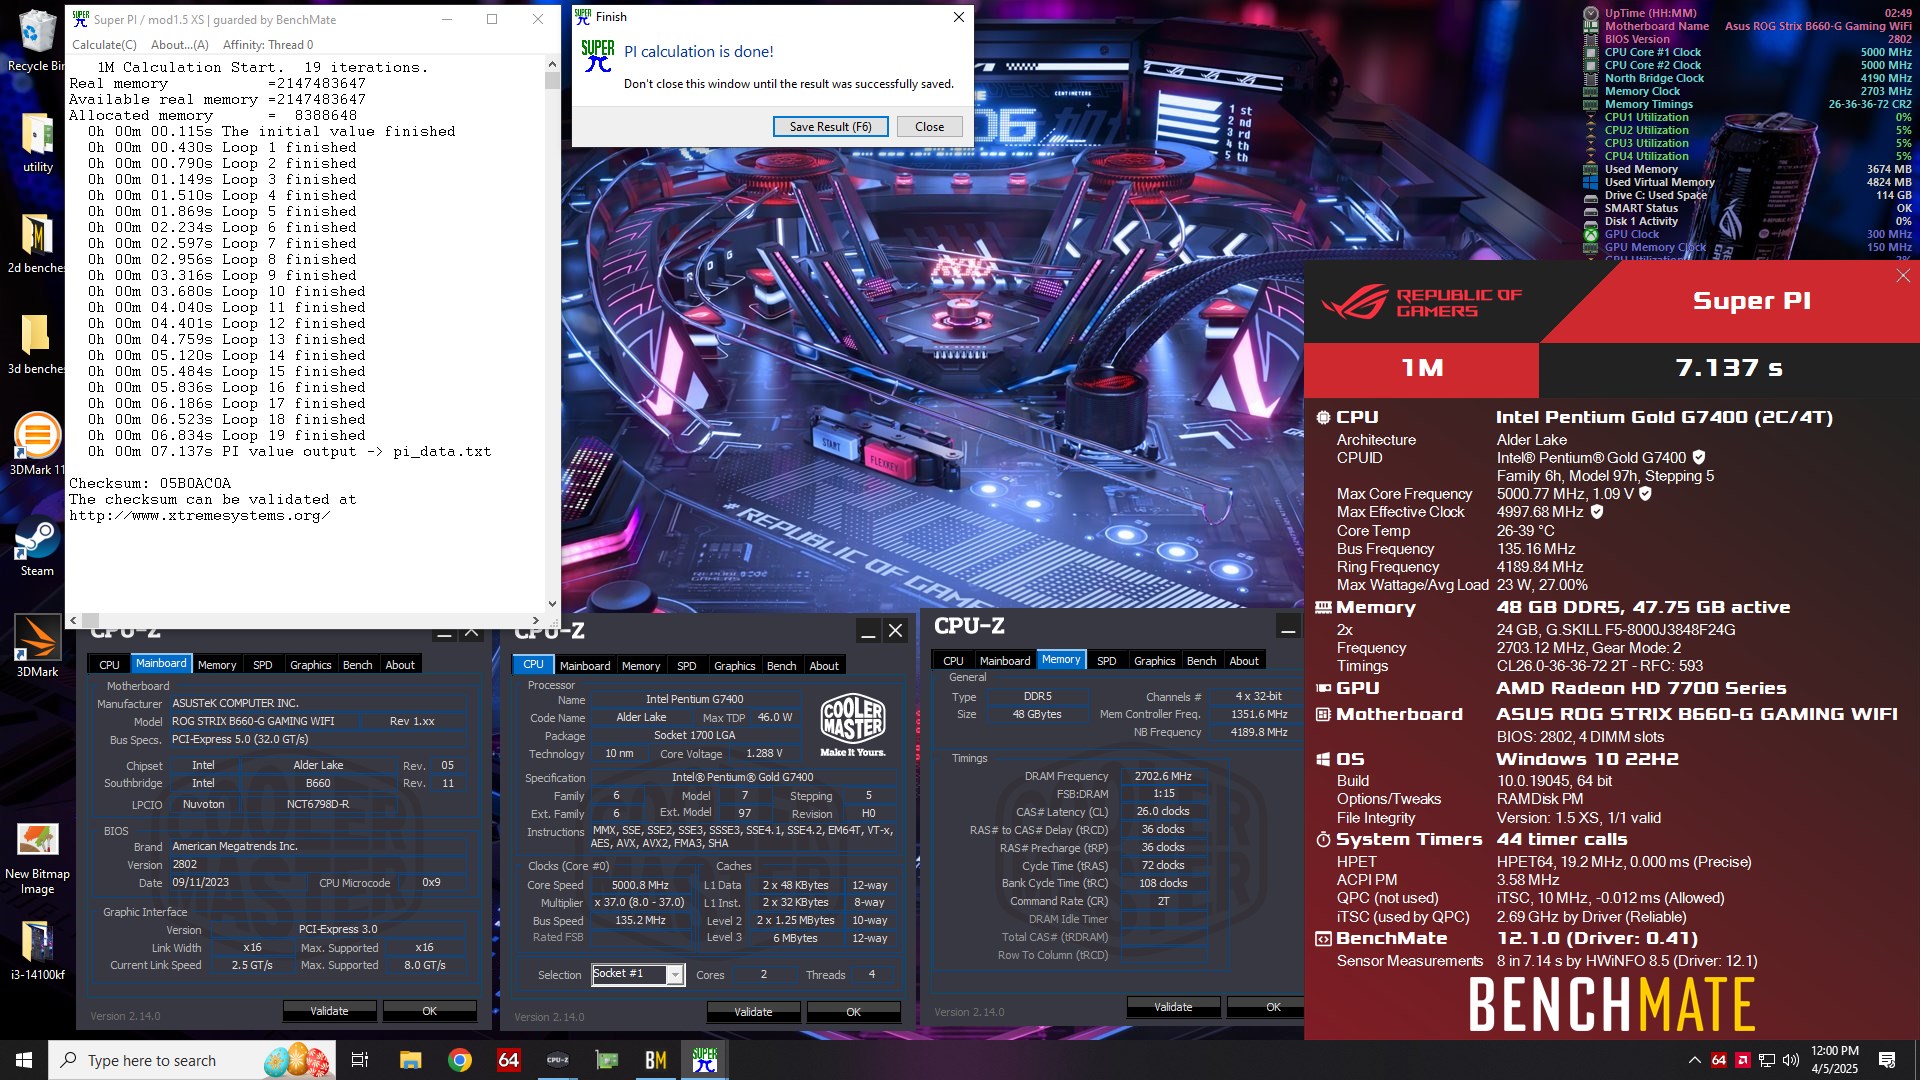Open the volume control in tray
Screen dimensions: 1920x1080
1791,1060
